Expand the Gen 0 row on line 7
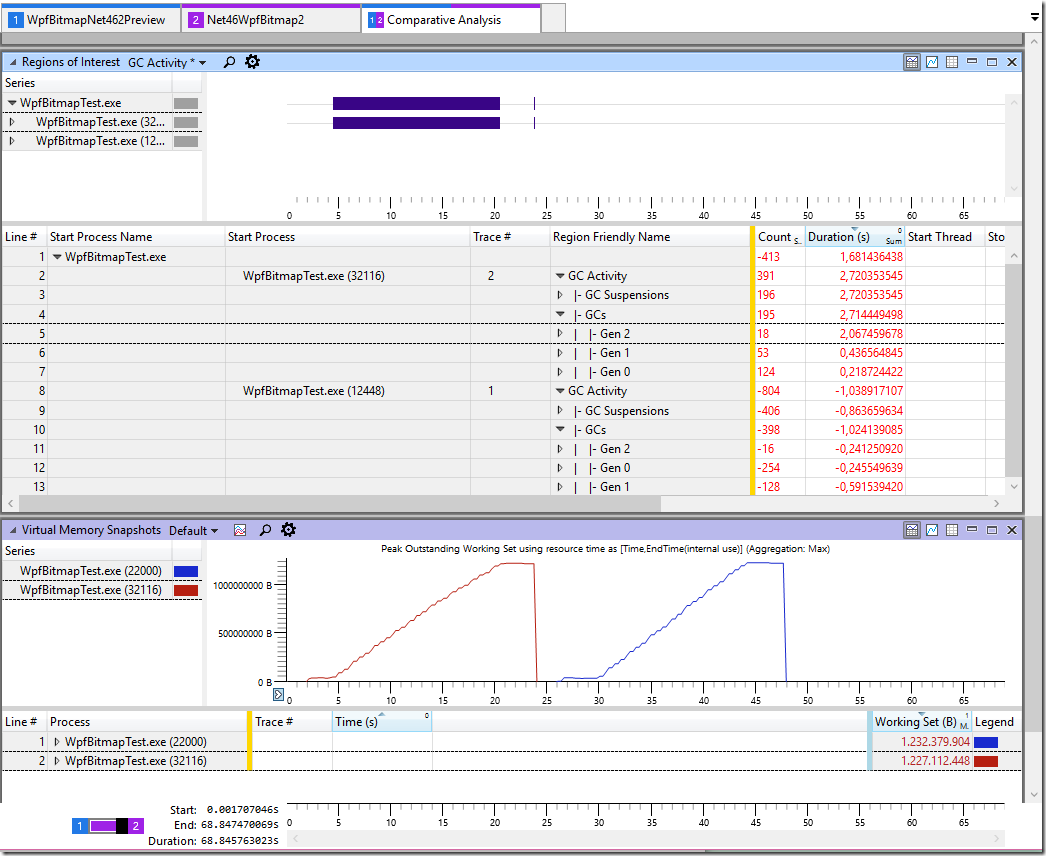 click(x=560, y=372)
